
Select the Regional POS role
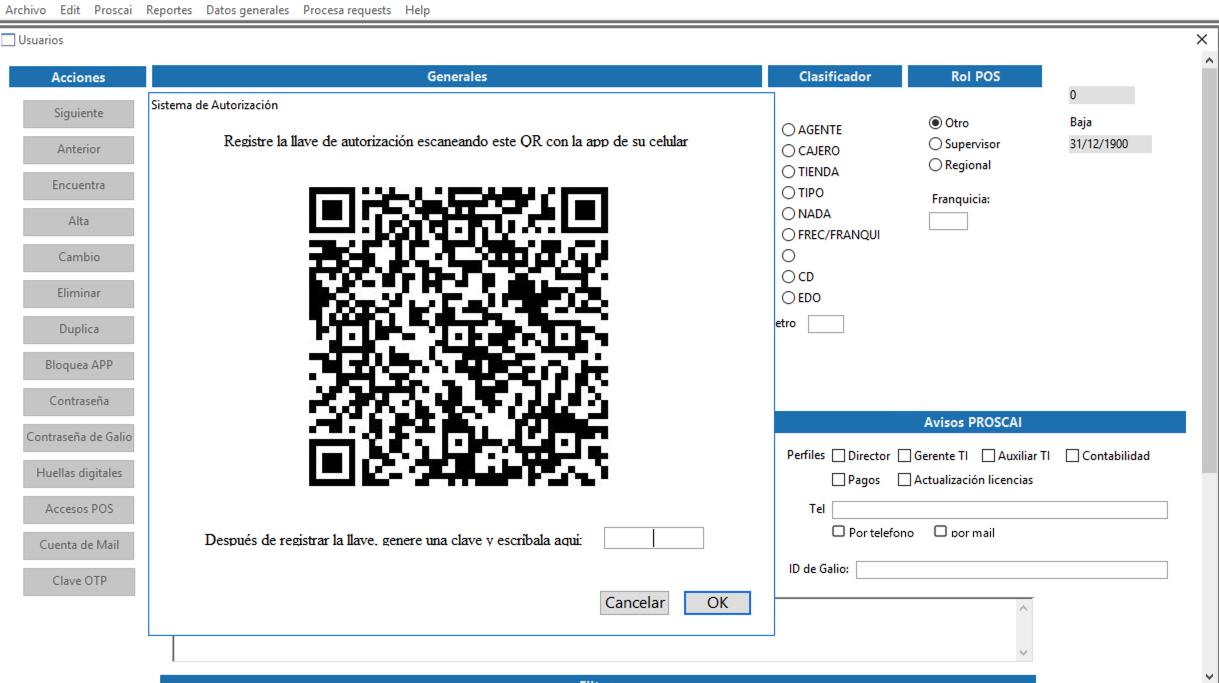pyautogui.click(x=935, y=165)
